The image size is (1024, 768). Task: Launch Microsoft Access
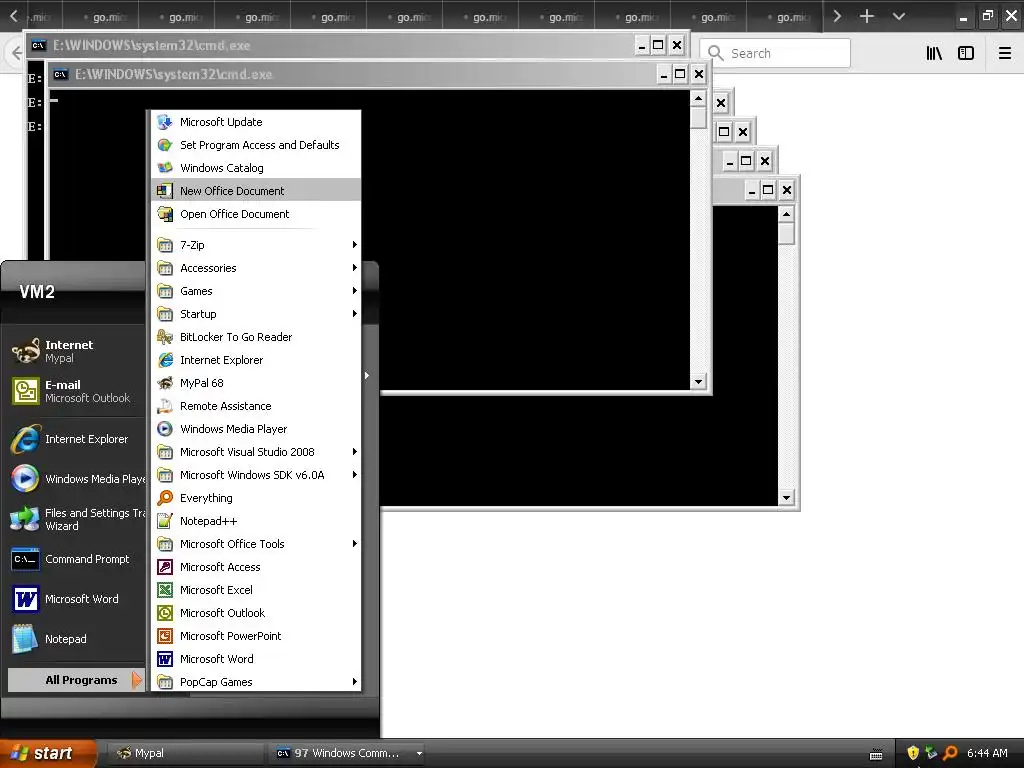(x=256, y=567)
